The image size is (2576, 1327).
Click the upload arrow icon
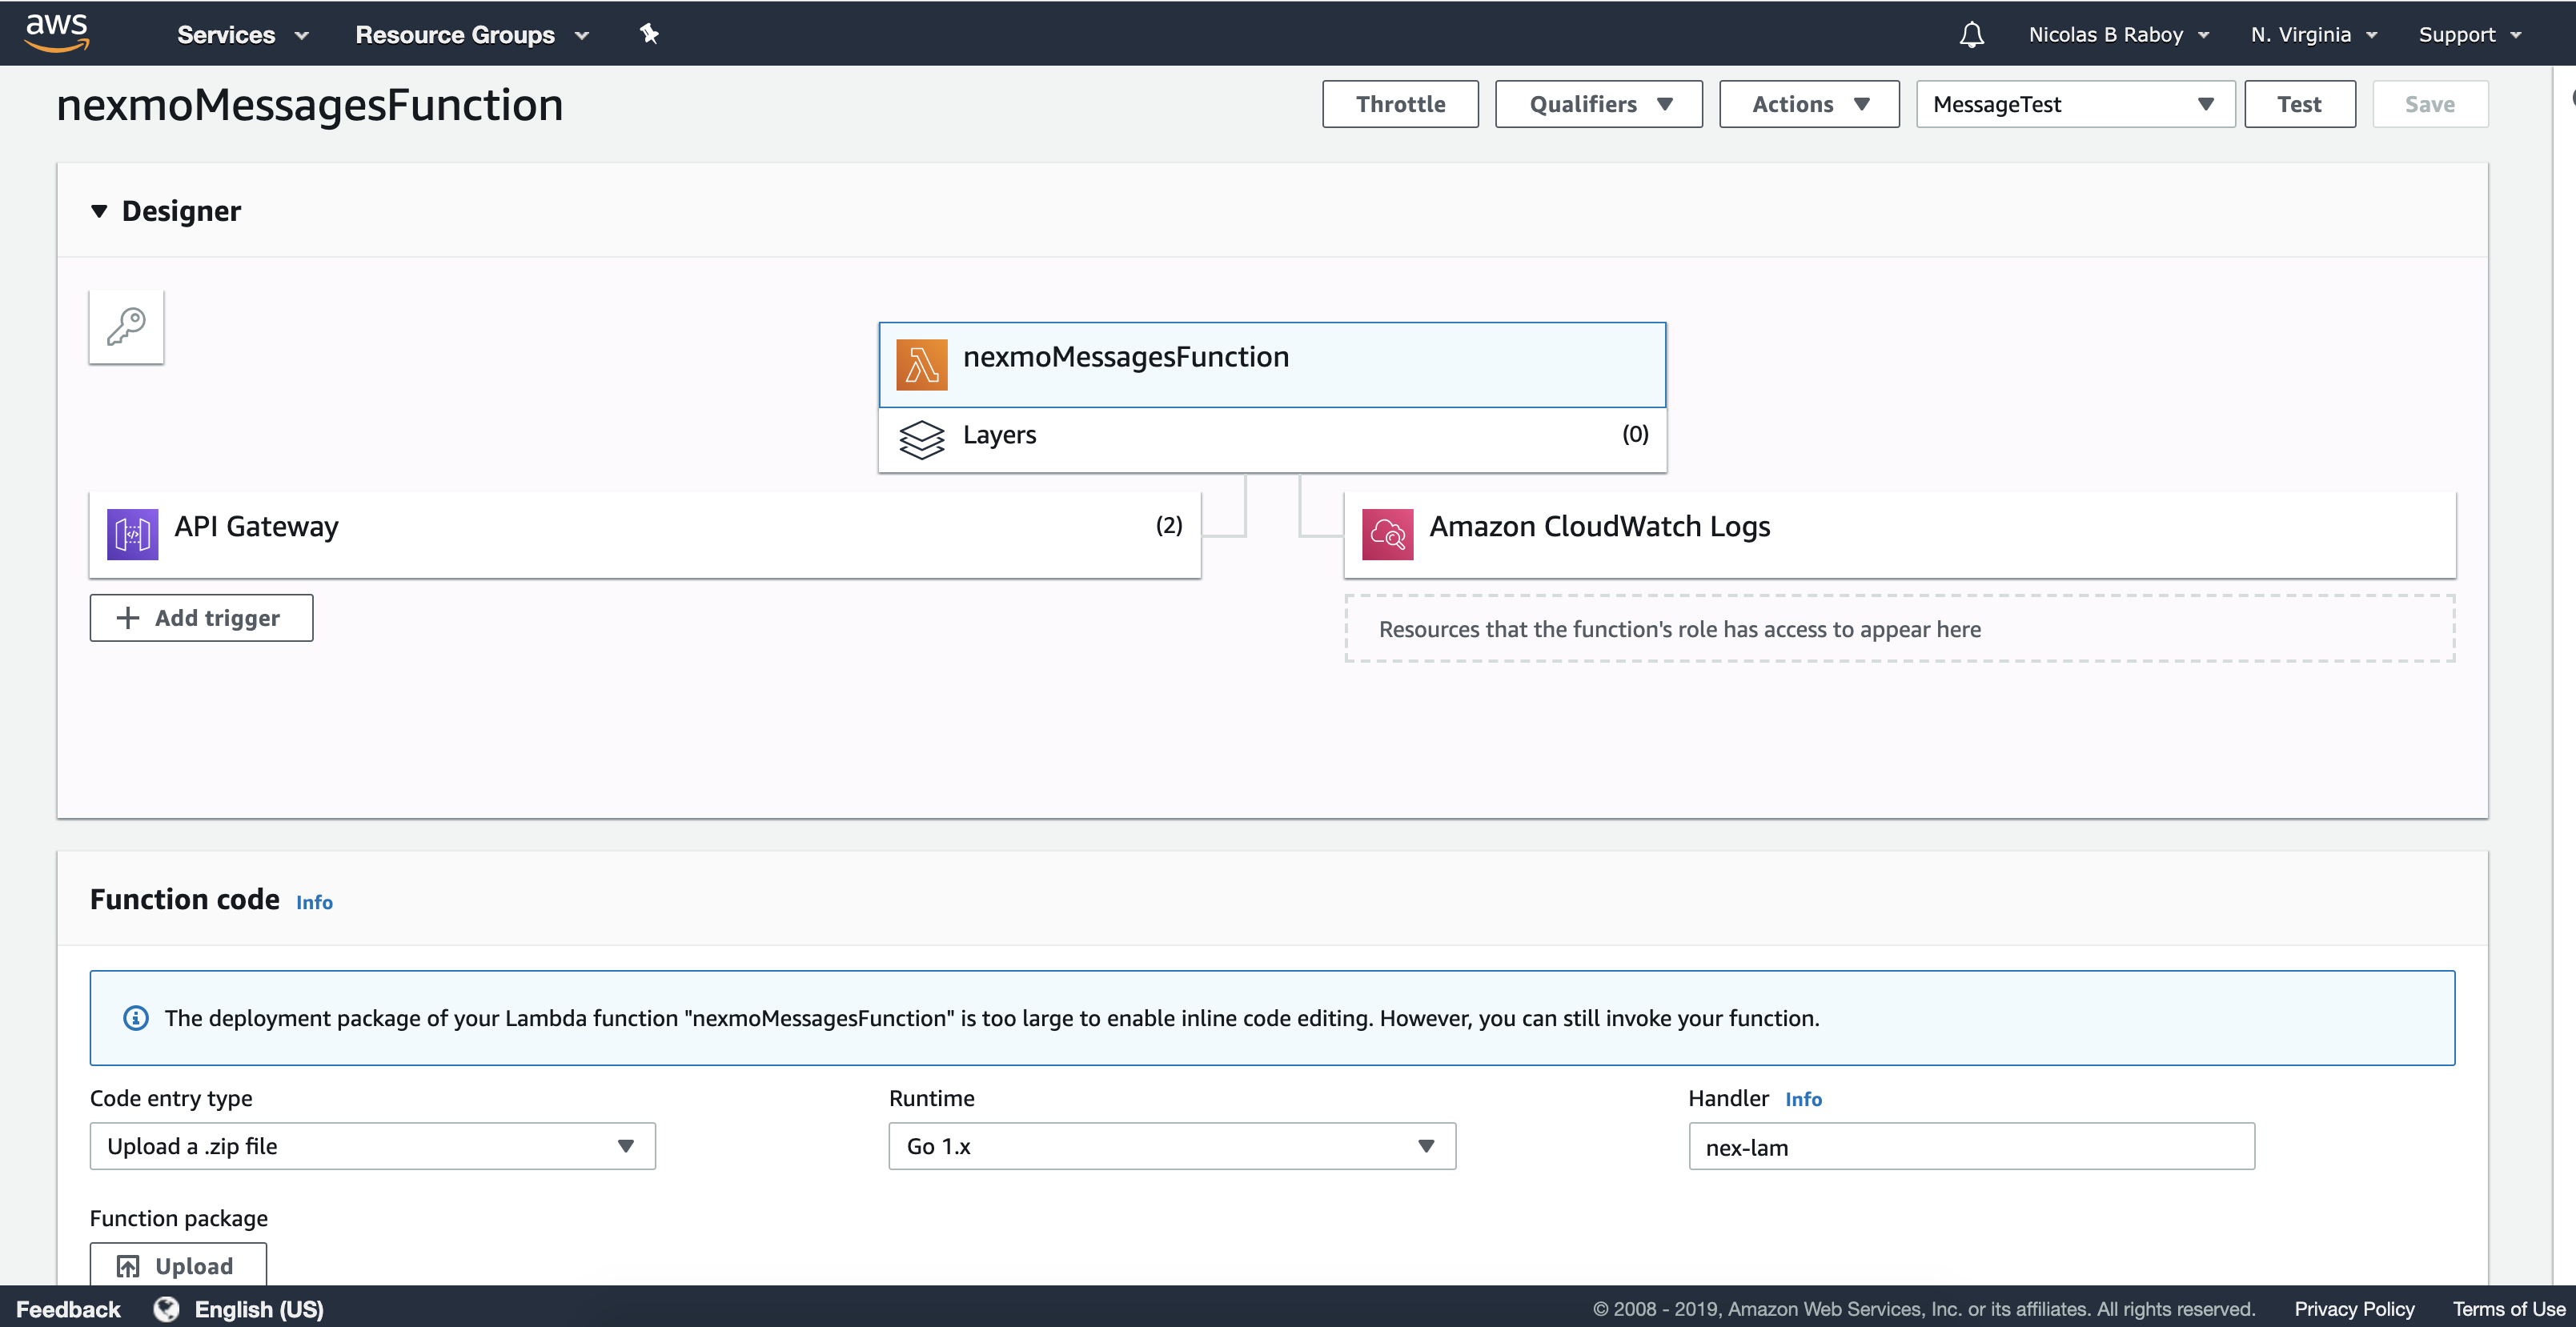click(x=128, y=1266)
